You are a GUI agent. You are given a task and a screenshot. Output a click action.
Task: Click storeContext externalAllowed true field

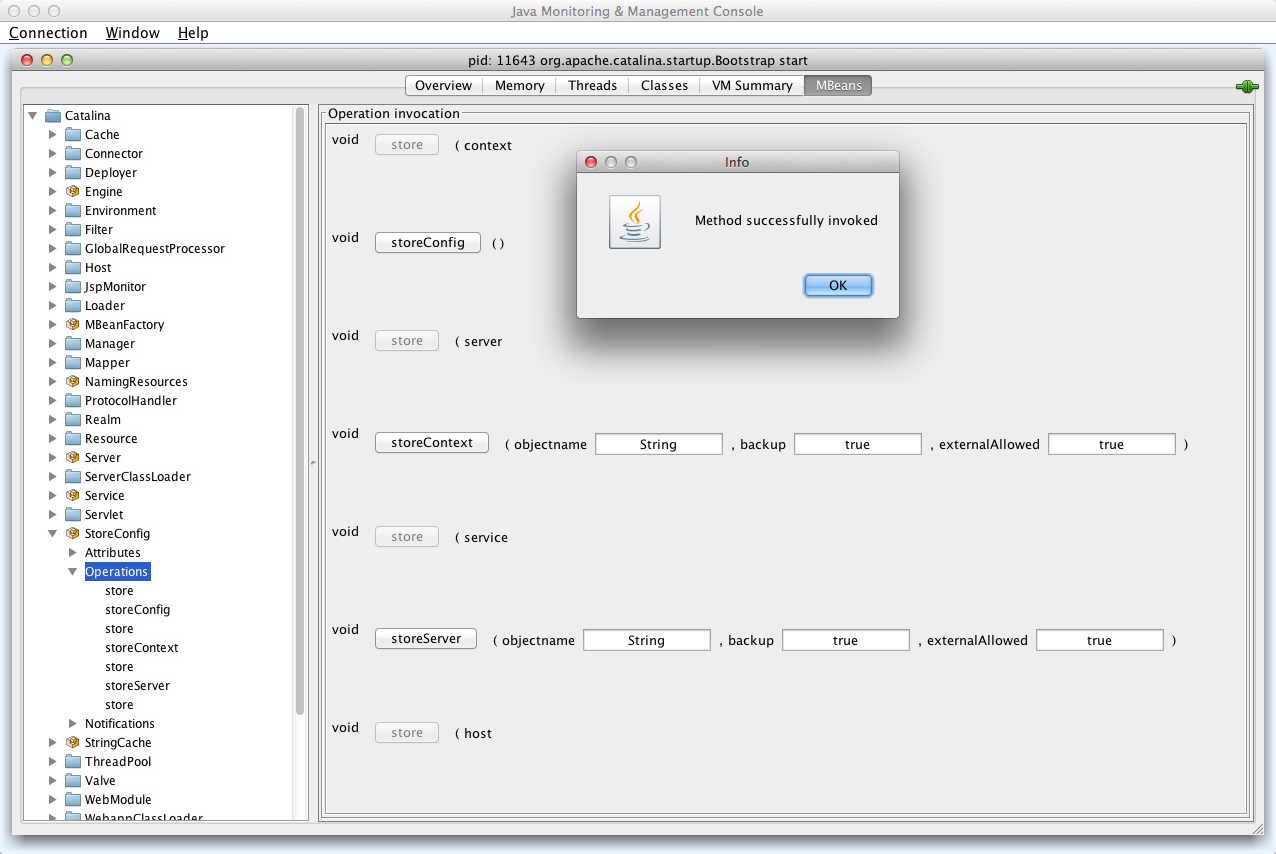[1111, 445]
